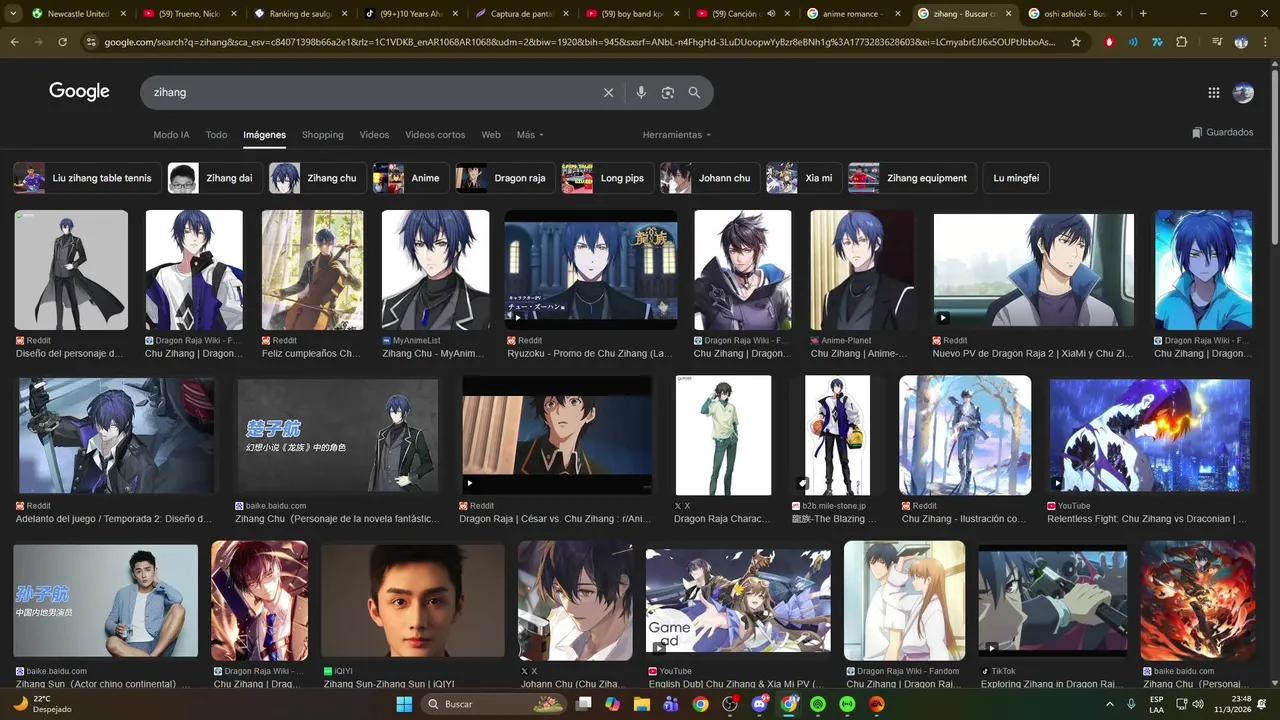This screenshot has height=720, width=1280.
Task: Open File Explorer from the taskbar
Action: 641,704
